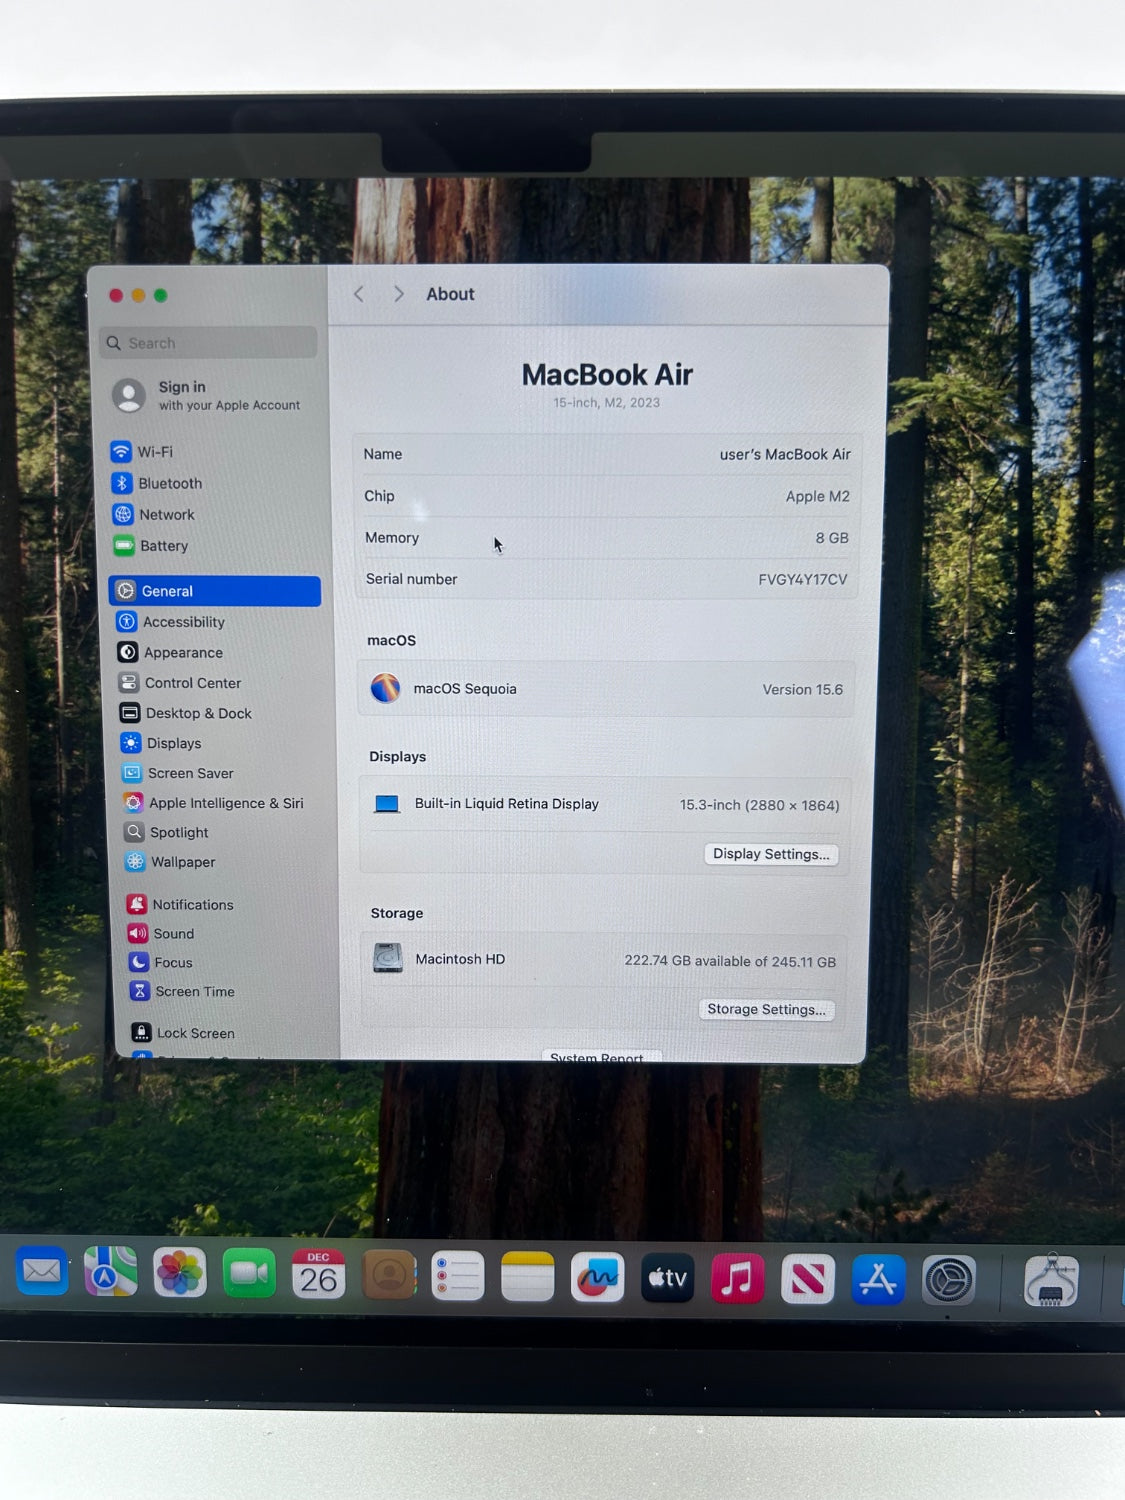Open the Photos app in the Dock
This screenshot has height=1500, width=1125.
click(180, 1274)
